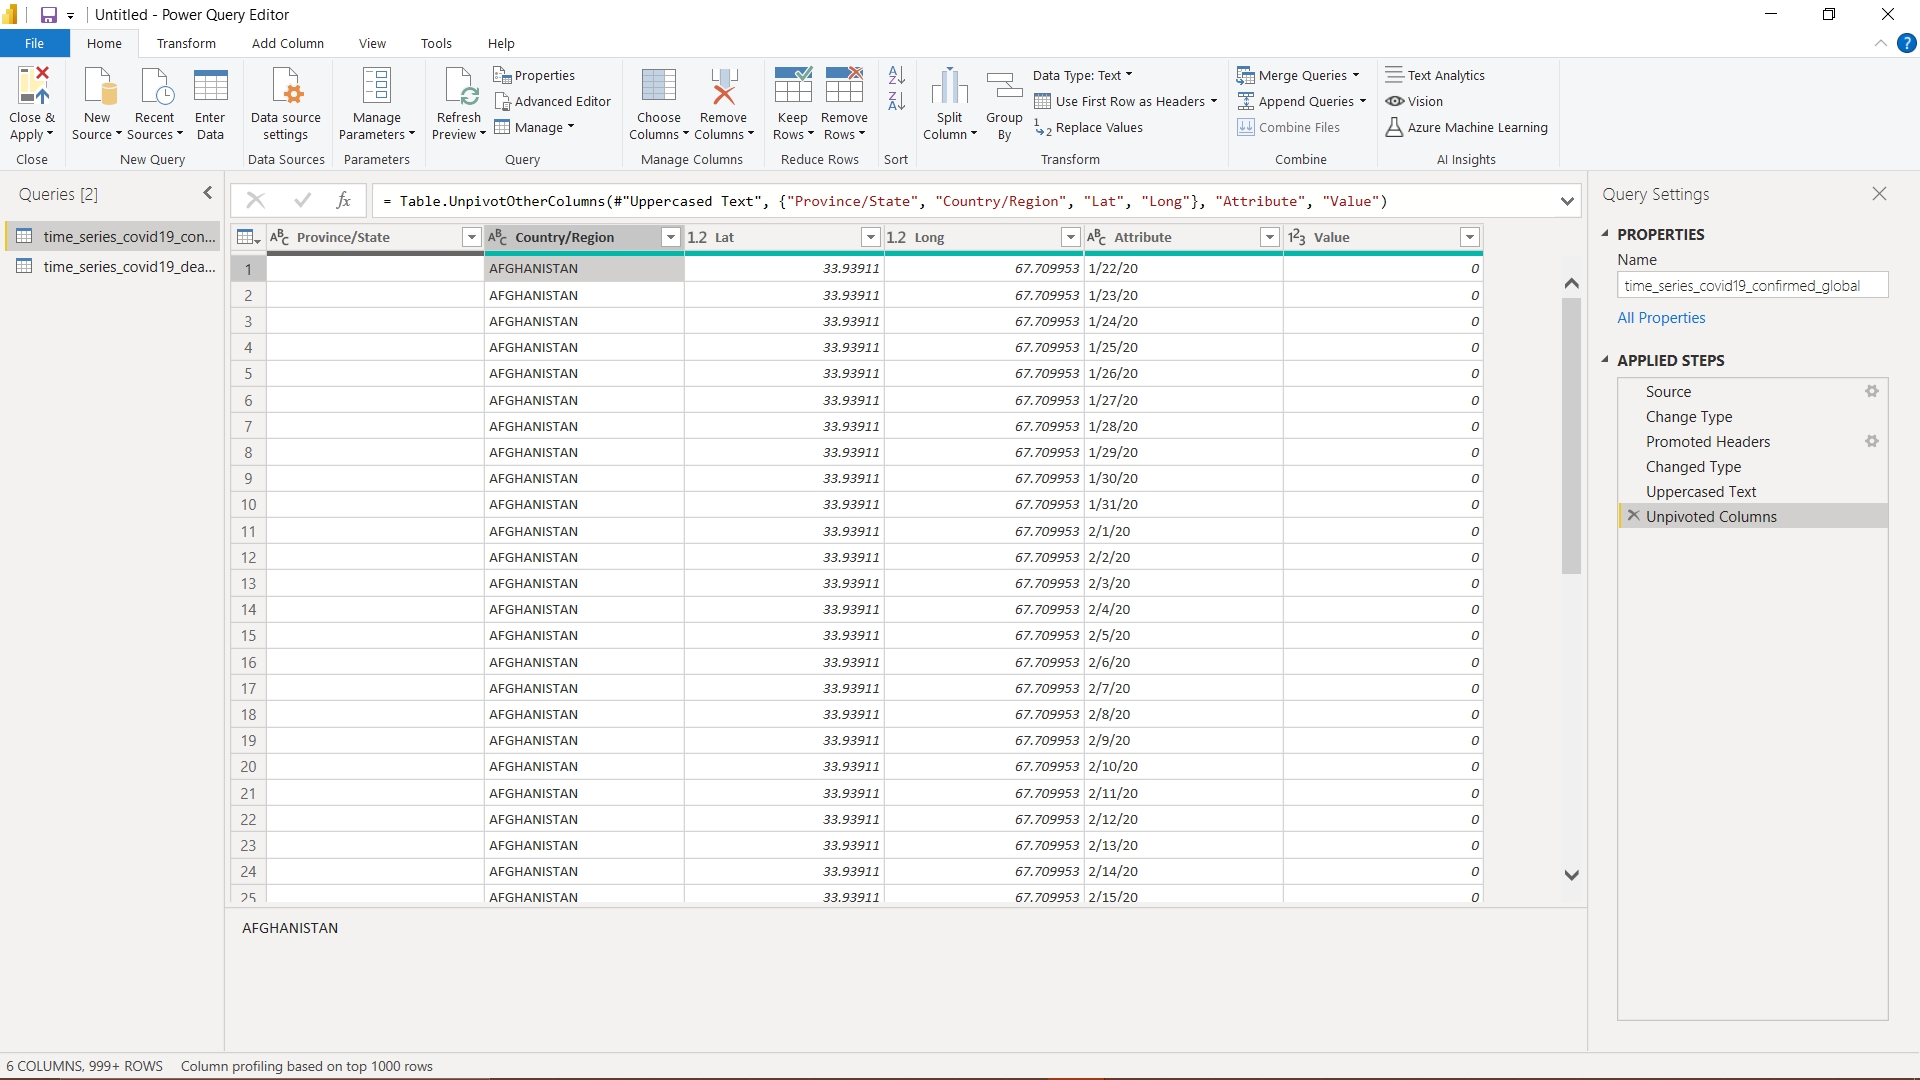
Task: Click the Remove Columns icon
Action: (x=724, y=86)
